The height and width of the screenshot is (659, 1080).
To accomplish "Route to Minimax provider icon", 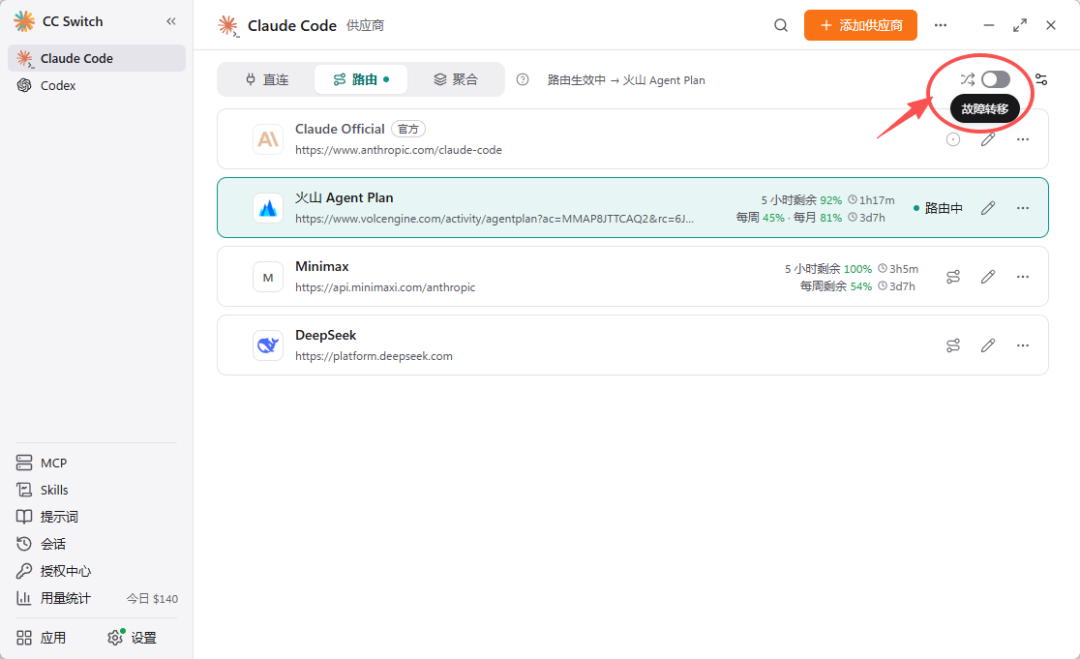I will point(953,277).
